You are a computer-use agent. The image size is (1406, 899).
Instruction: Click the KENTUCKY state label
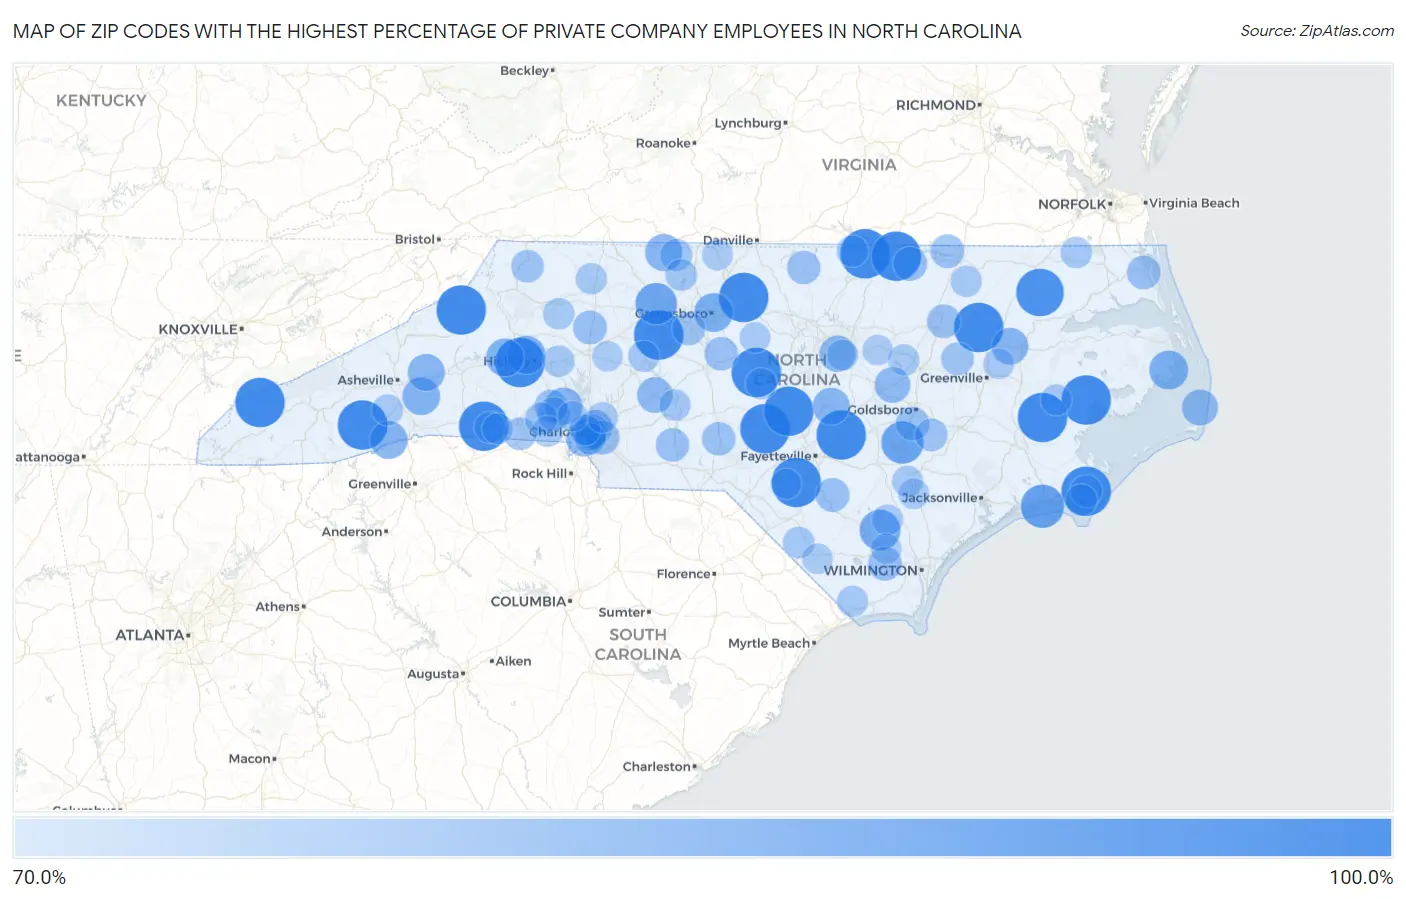[x=101, y=100]
